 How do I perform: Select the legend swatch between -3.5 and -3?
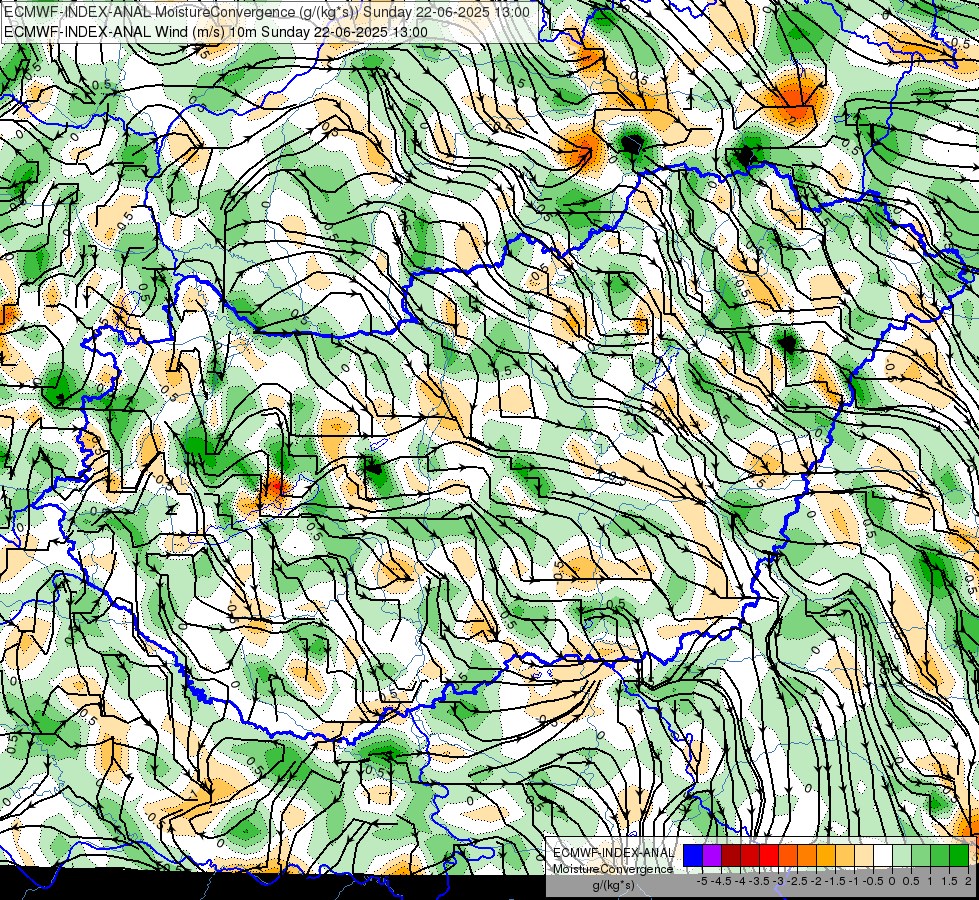click(769, 856)
